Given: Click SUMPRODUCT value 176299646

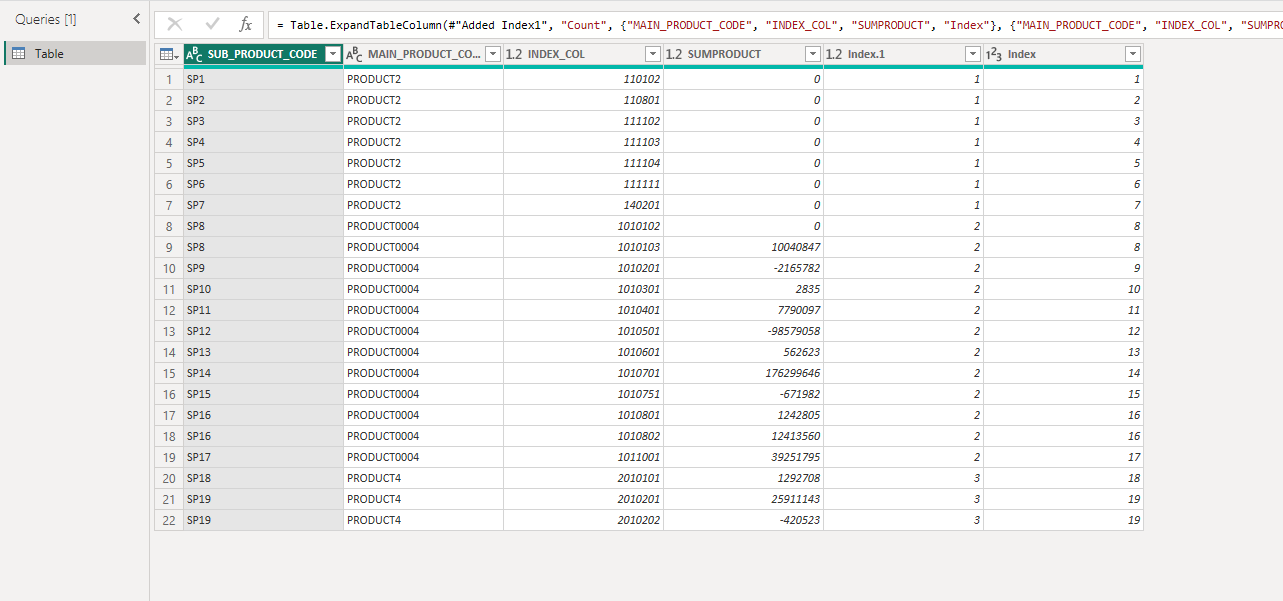Looking at the screenshot, I should (x=743, y=373).
